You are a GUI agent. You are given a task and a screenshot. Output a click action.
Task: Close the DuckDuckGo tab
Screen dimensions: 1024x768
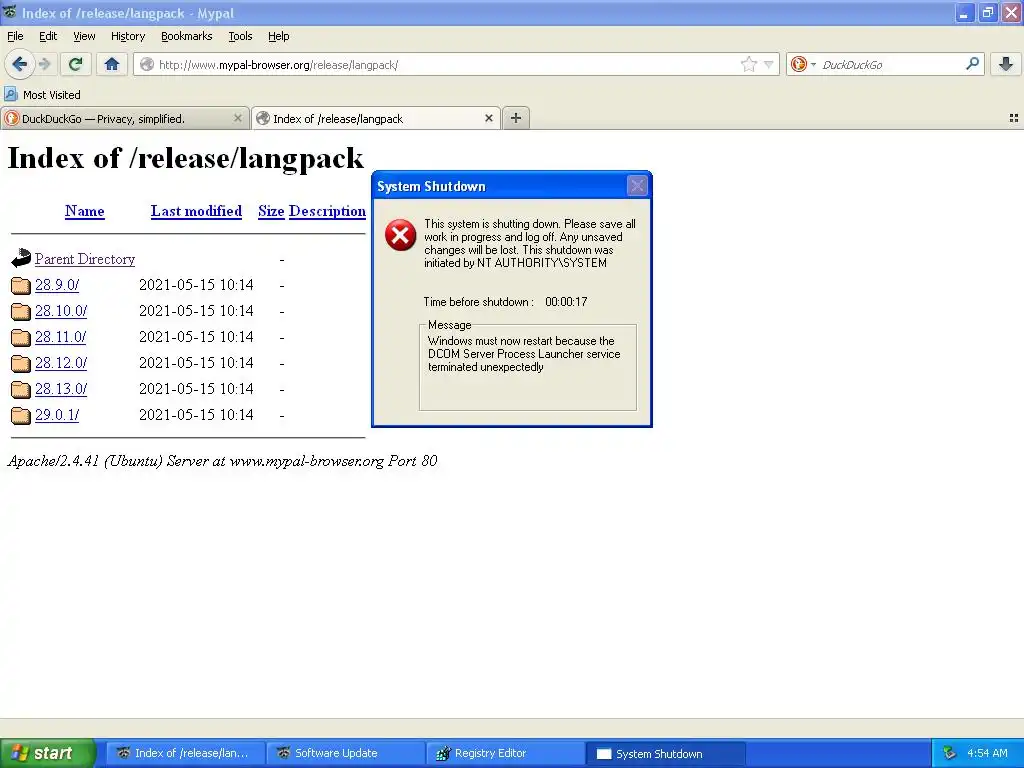pos(238,118)
